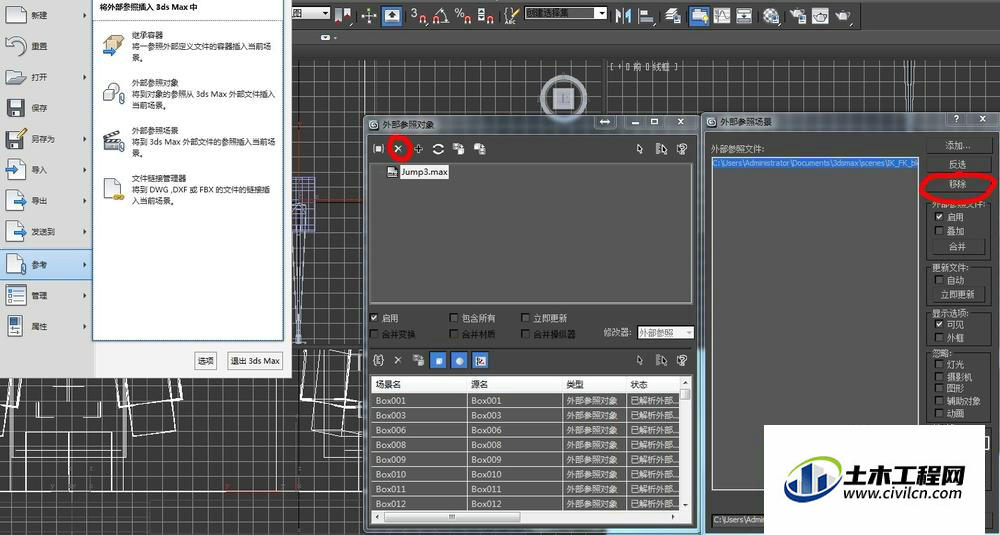Toggle the Keyboard Shortcut Override icon
Image resolution: width=1000 pixels, height=535 pixels.
[x=392, y=16]
